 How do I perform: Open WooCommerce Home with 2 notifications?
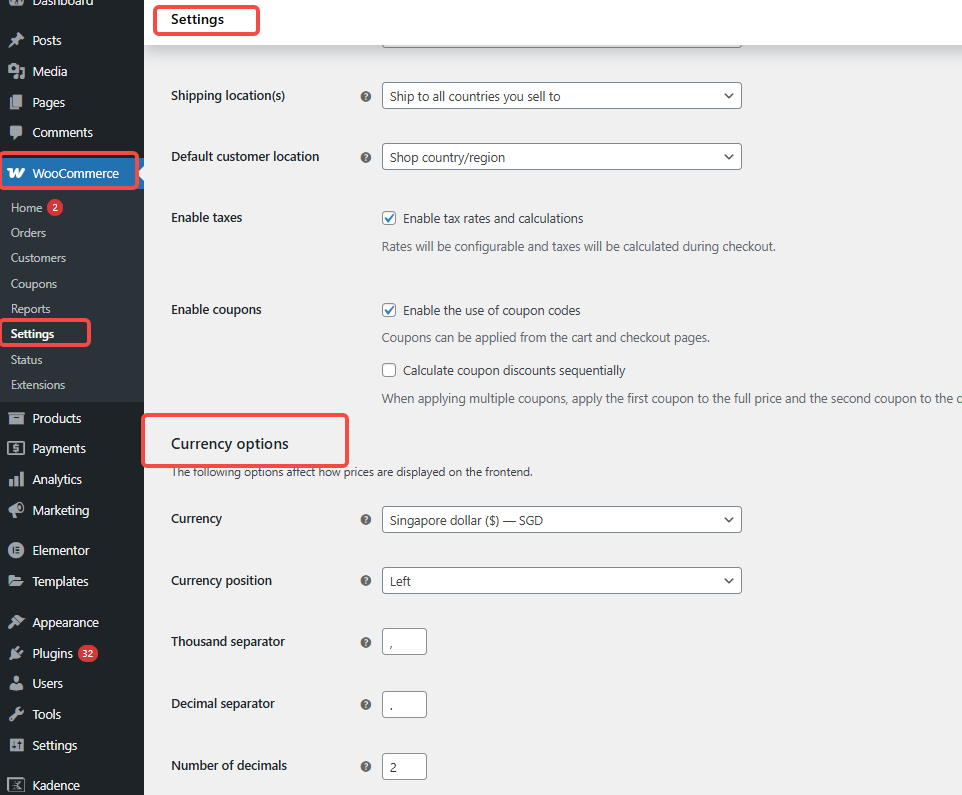point(27,208)
